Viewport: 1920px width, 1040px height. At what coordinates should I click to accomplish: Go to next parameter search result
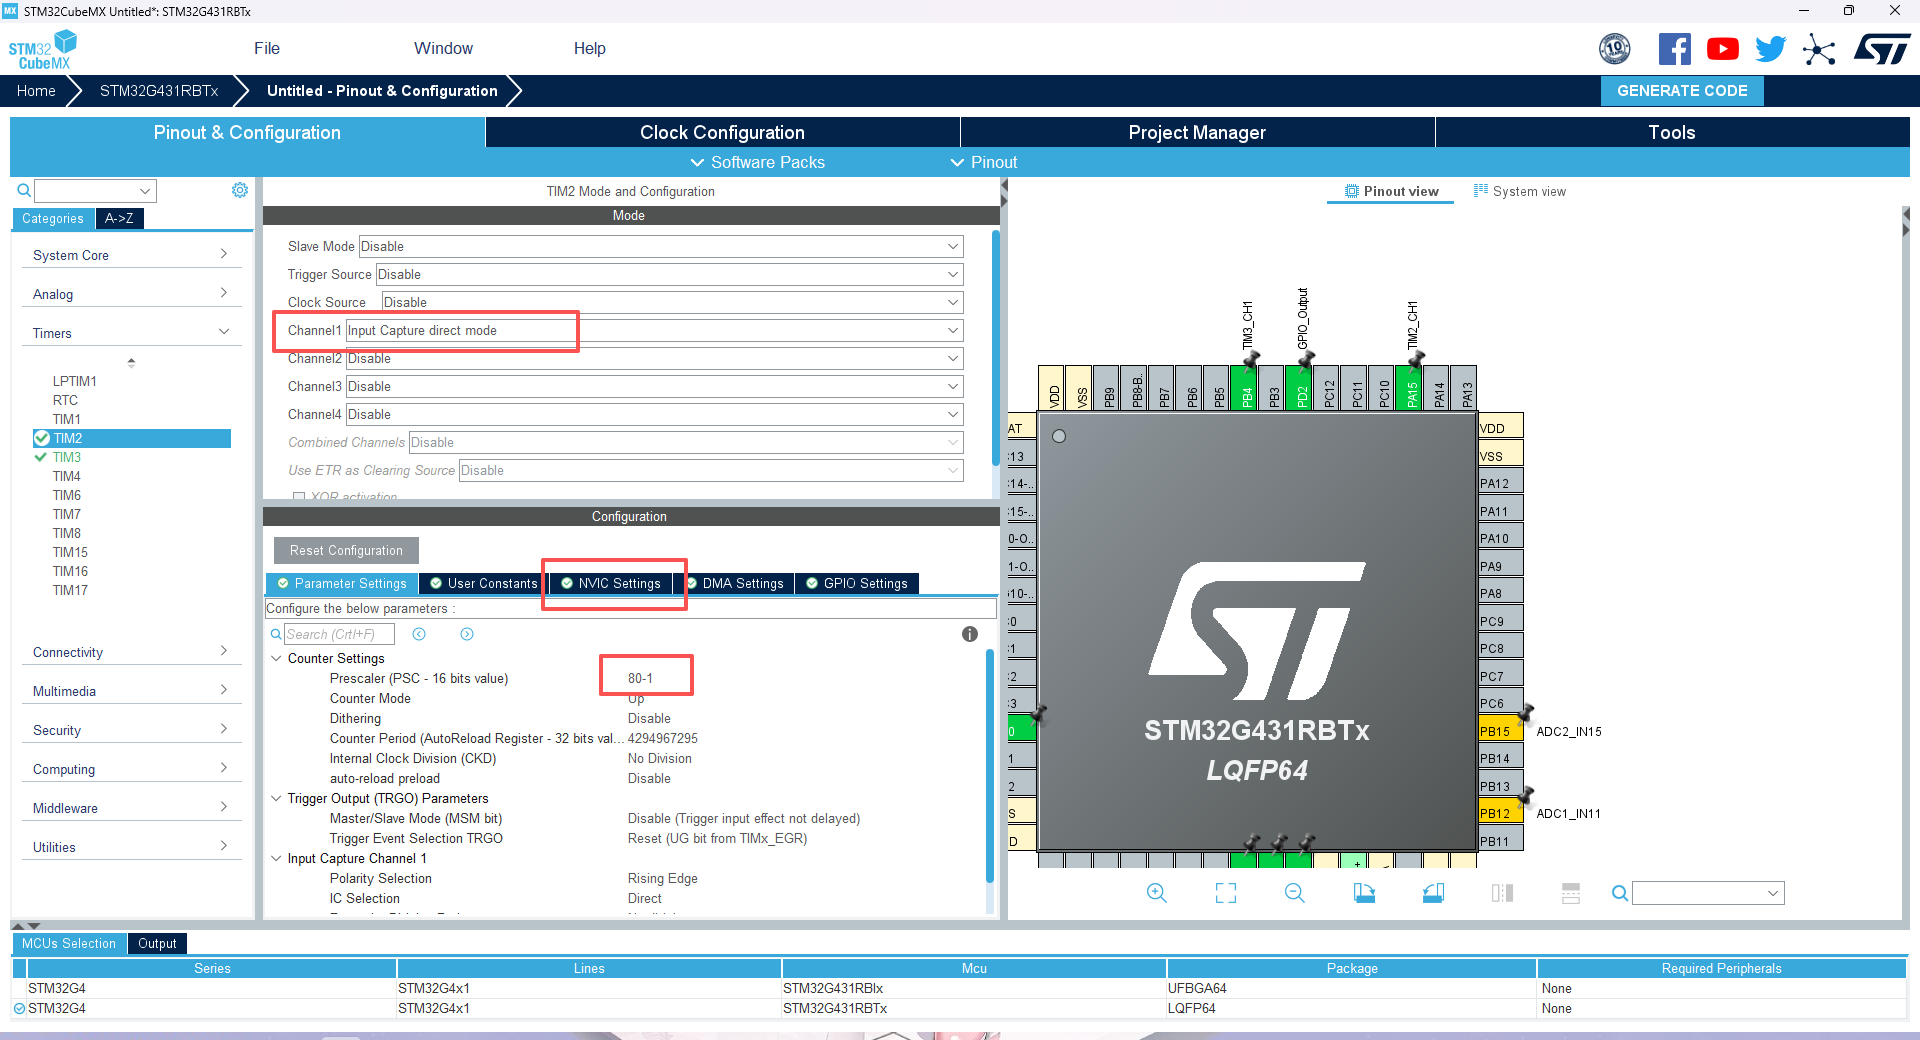click(x=467, y=634)
